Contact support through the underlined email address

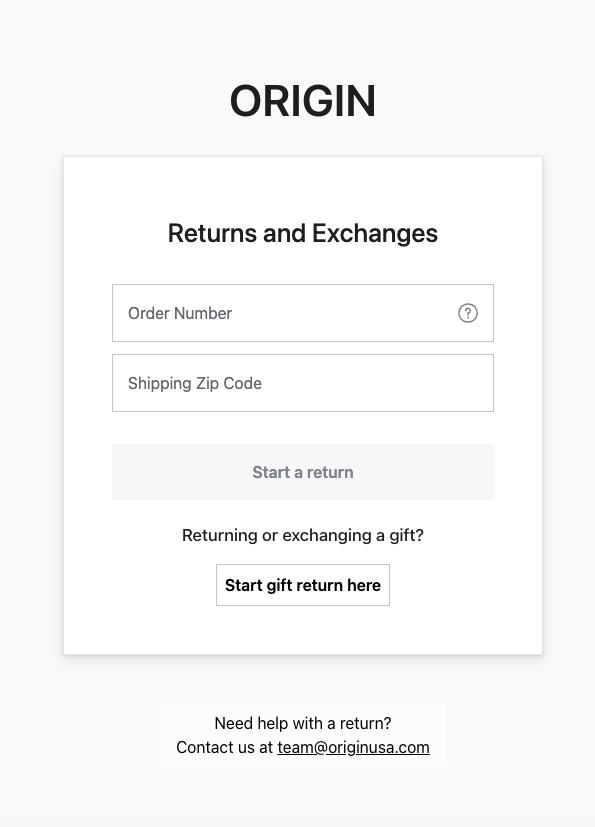(x=353, y=747)
